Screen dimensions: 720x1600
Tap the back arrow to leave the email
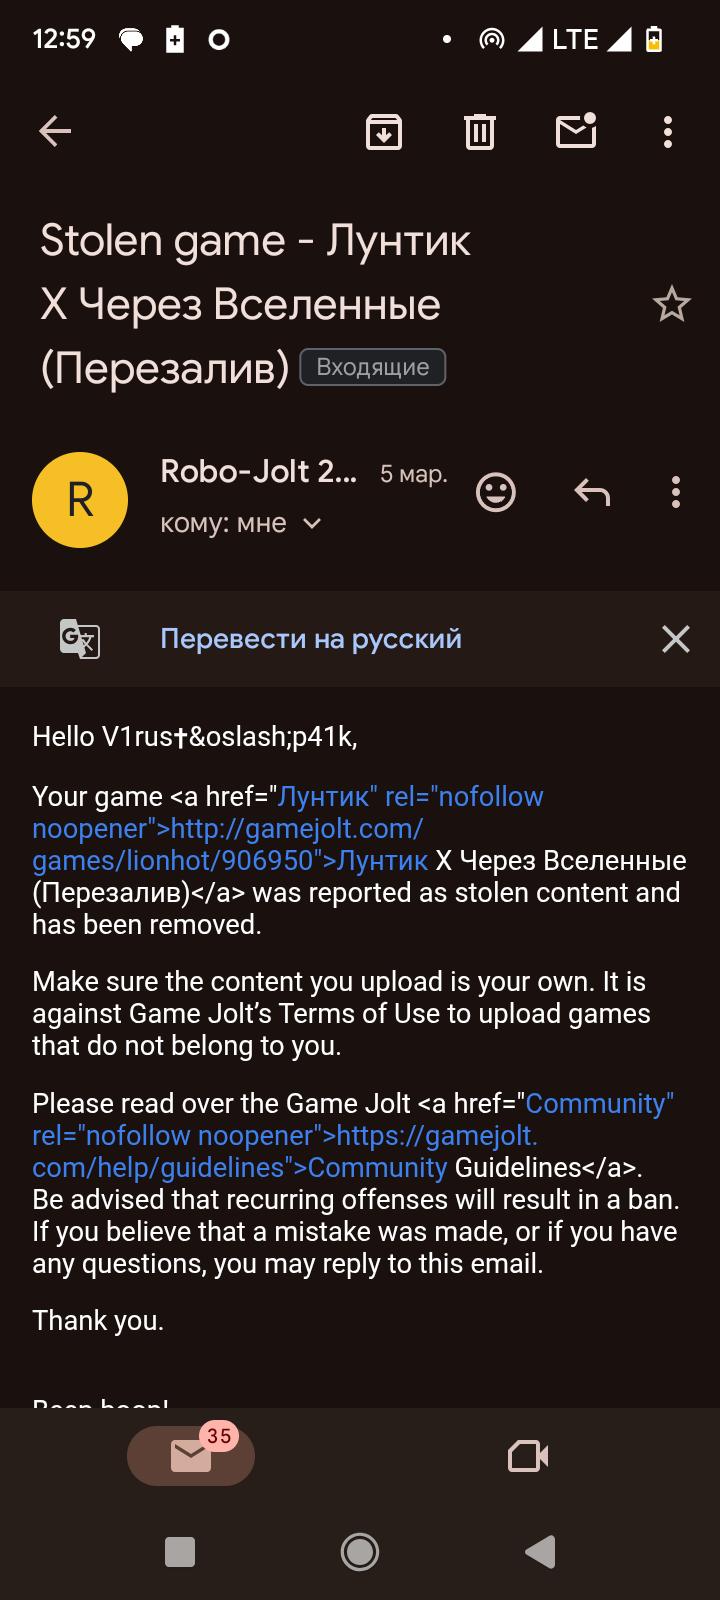(55, 131)
